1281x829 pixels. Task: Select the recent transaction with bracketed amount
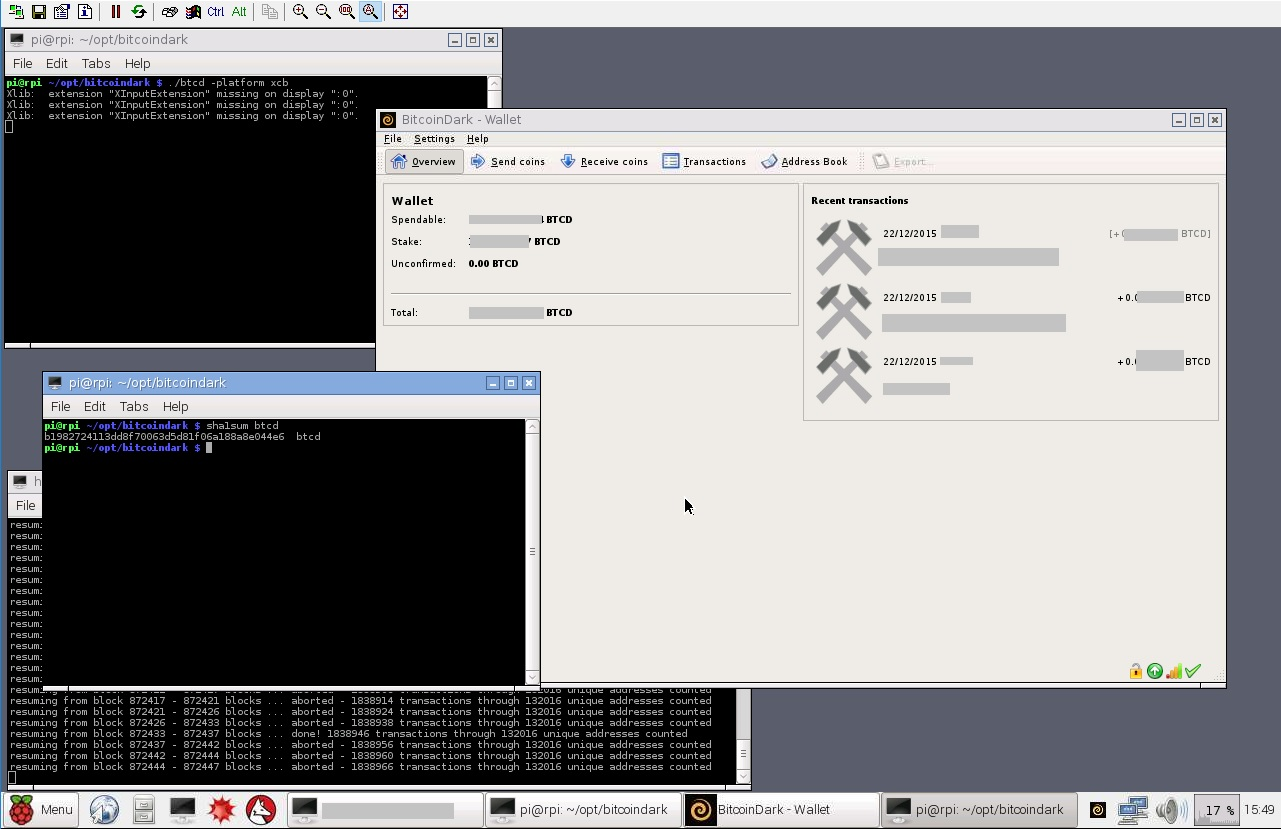(1011, 246)
